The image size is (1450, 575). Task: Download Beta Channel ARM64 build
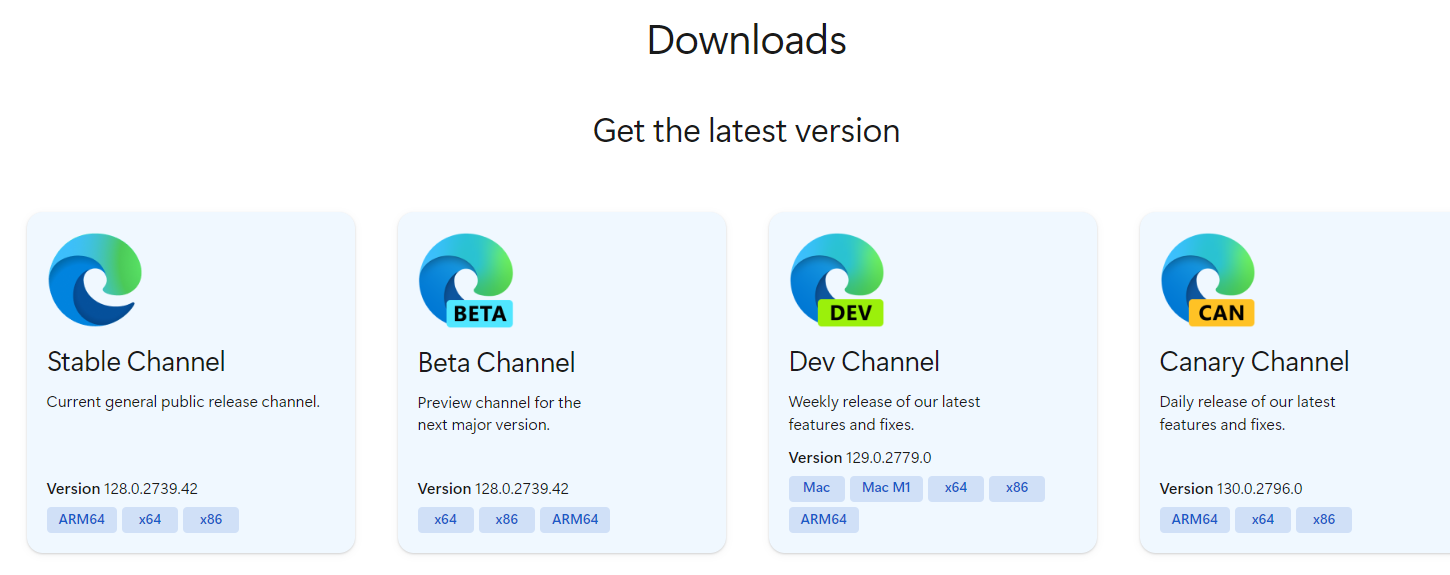tap(575, 520)
